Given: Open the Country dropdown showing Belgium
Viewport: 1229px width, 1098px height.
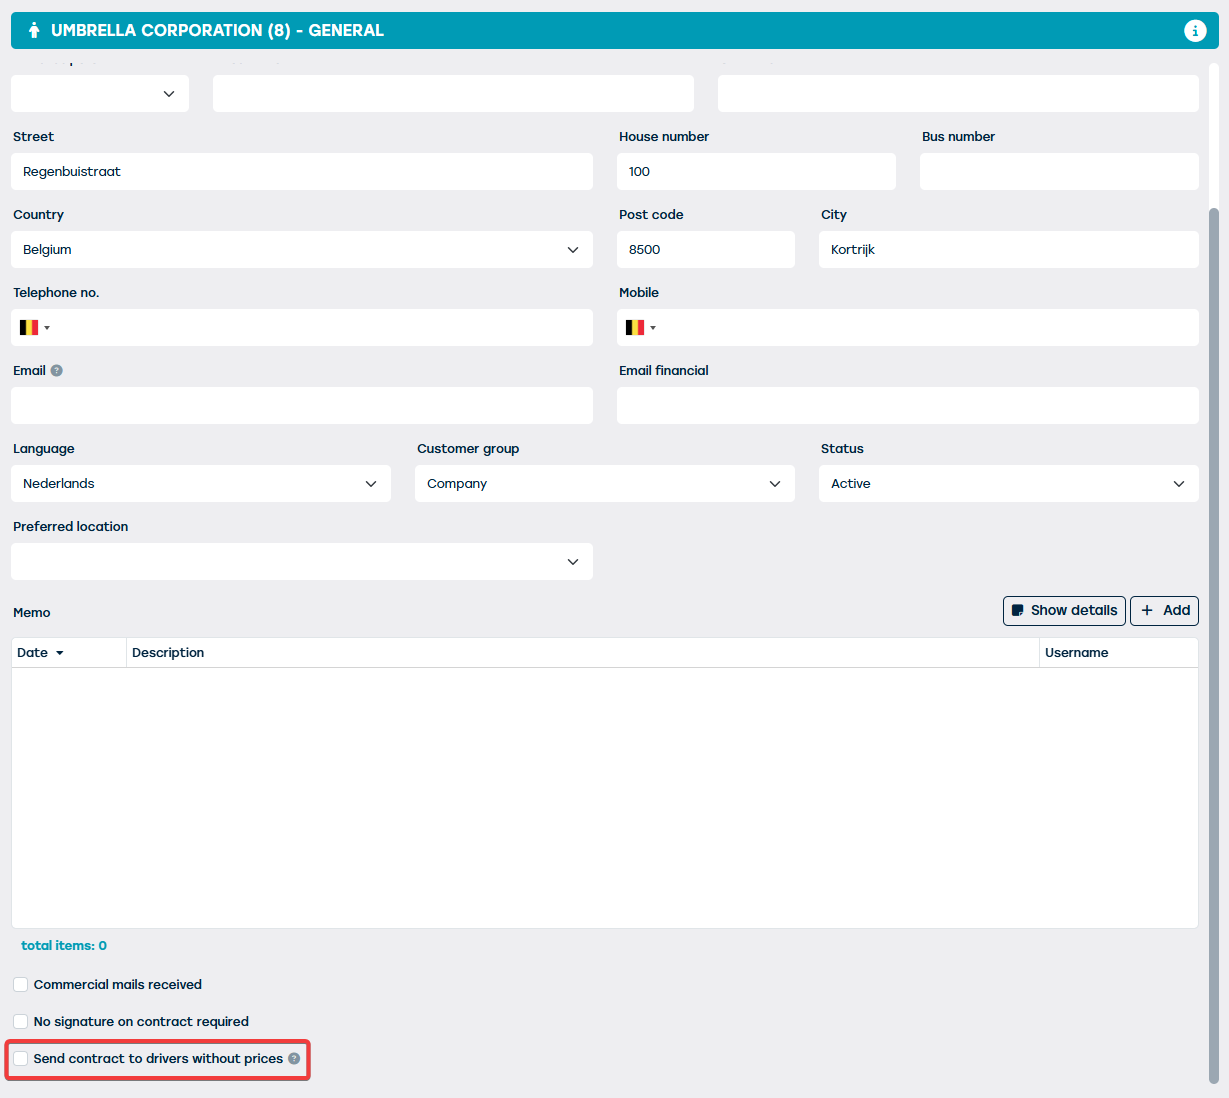Looking at the screenshot, I should pyautogui.click(x=302, y=250).
